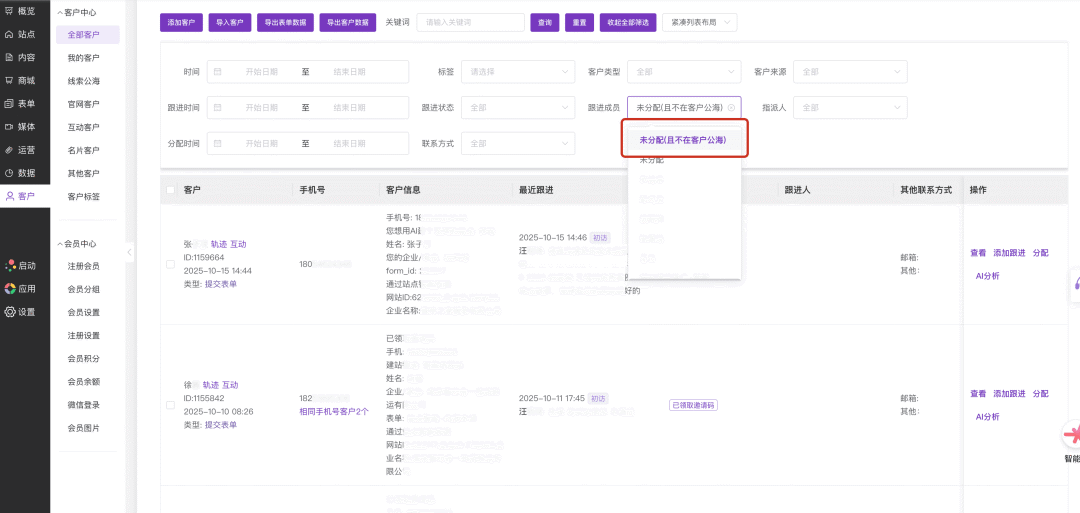Switch to 线索公海 in customer menu

click(x=84, y=81)
